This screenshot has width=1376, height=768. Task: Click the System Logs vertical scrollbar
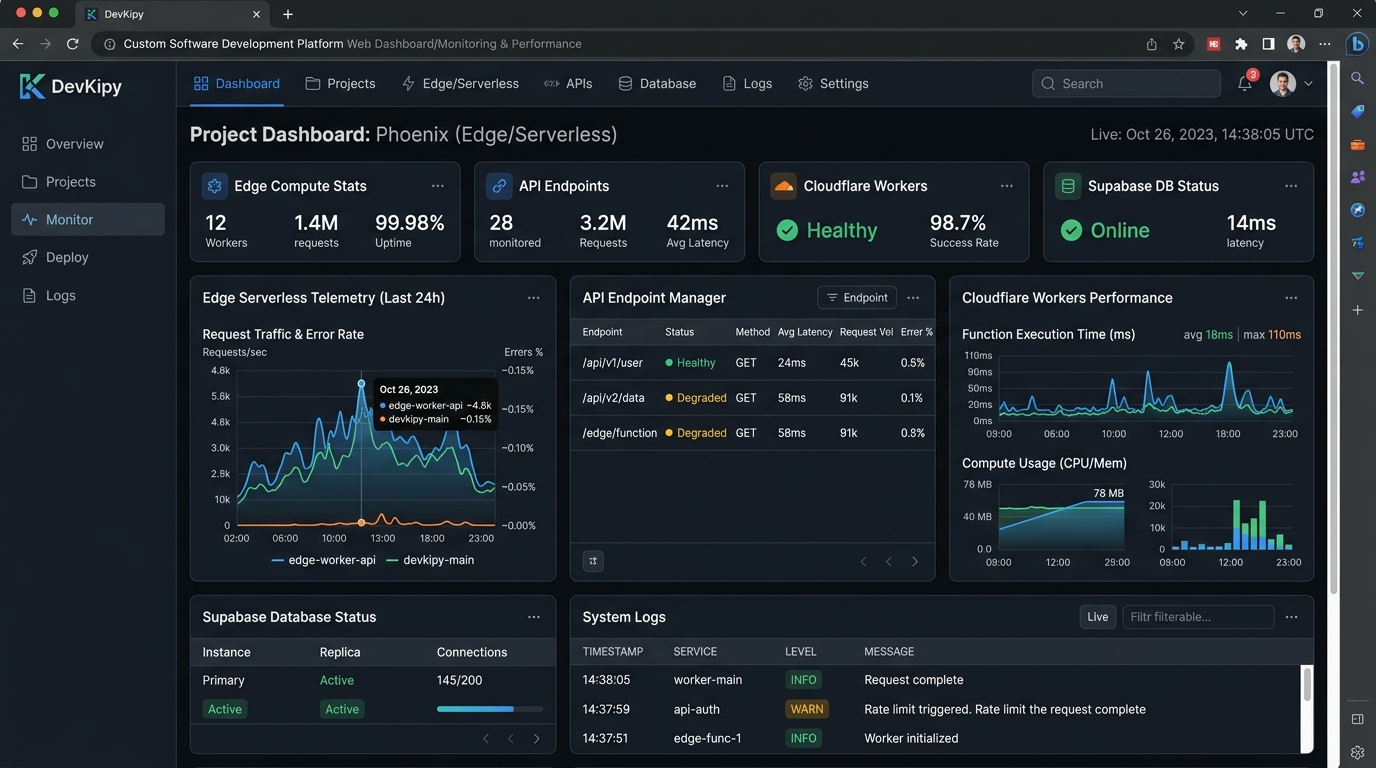click(x=1306, y=686)
